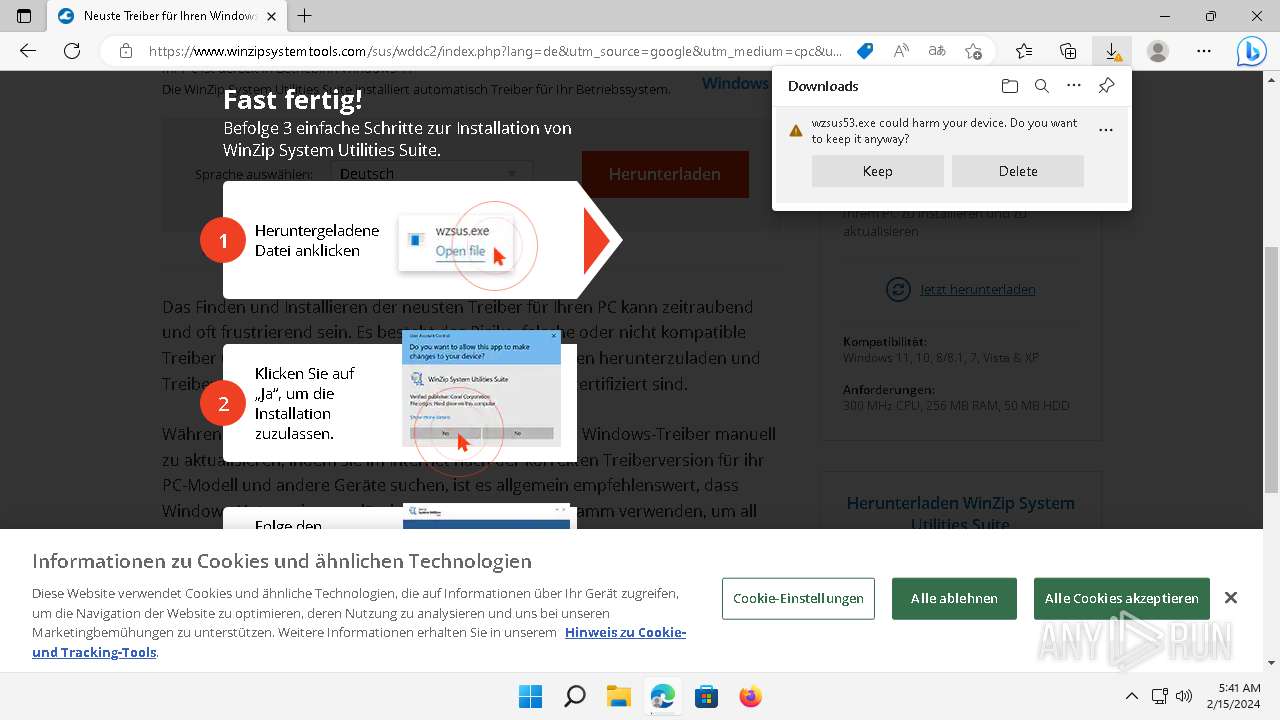Launch Firefox from taskbar
This screenshot has height=720, width=1280.
click(x=750, y=696)
